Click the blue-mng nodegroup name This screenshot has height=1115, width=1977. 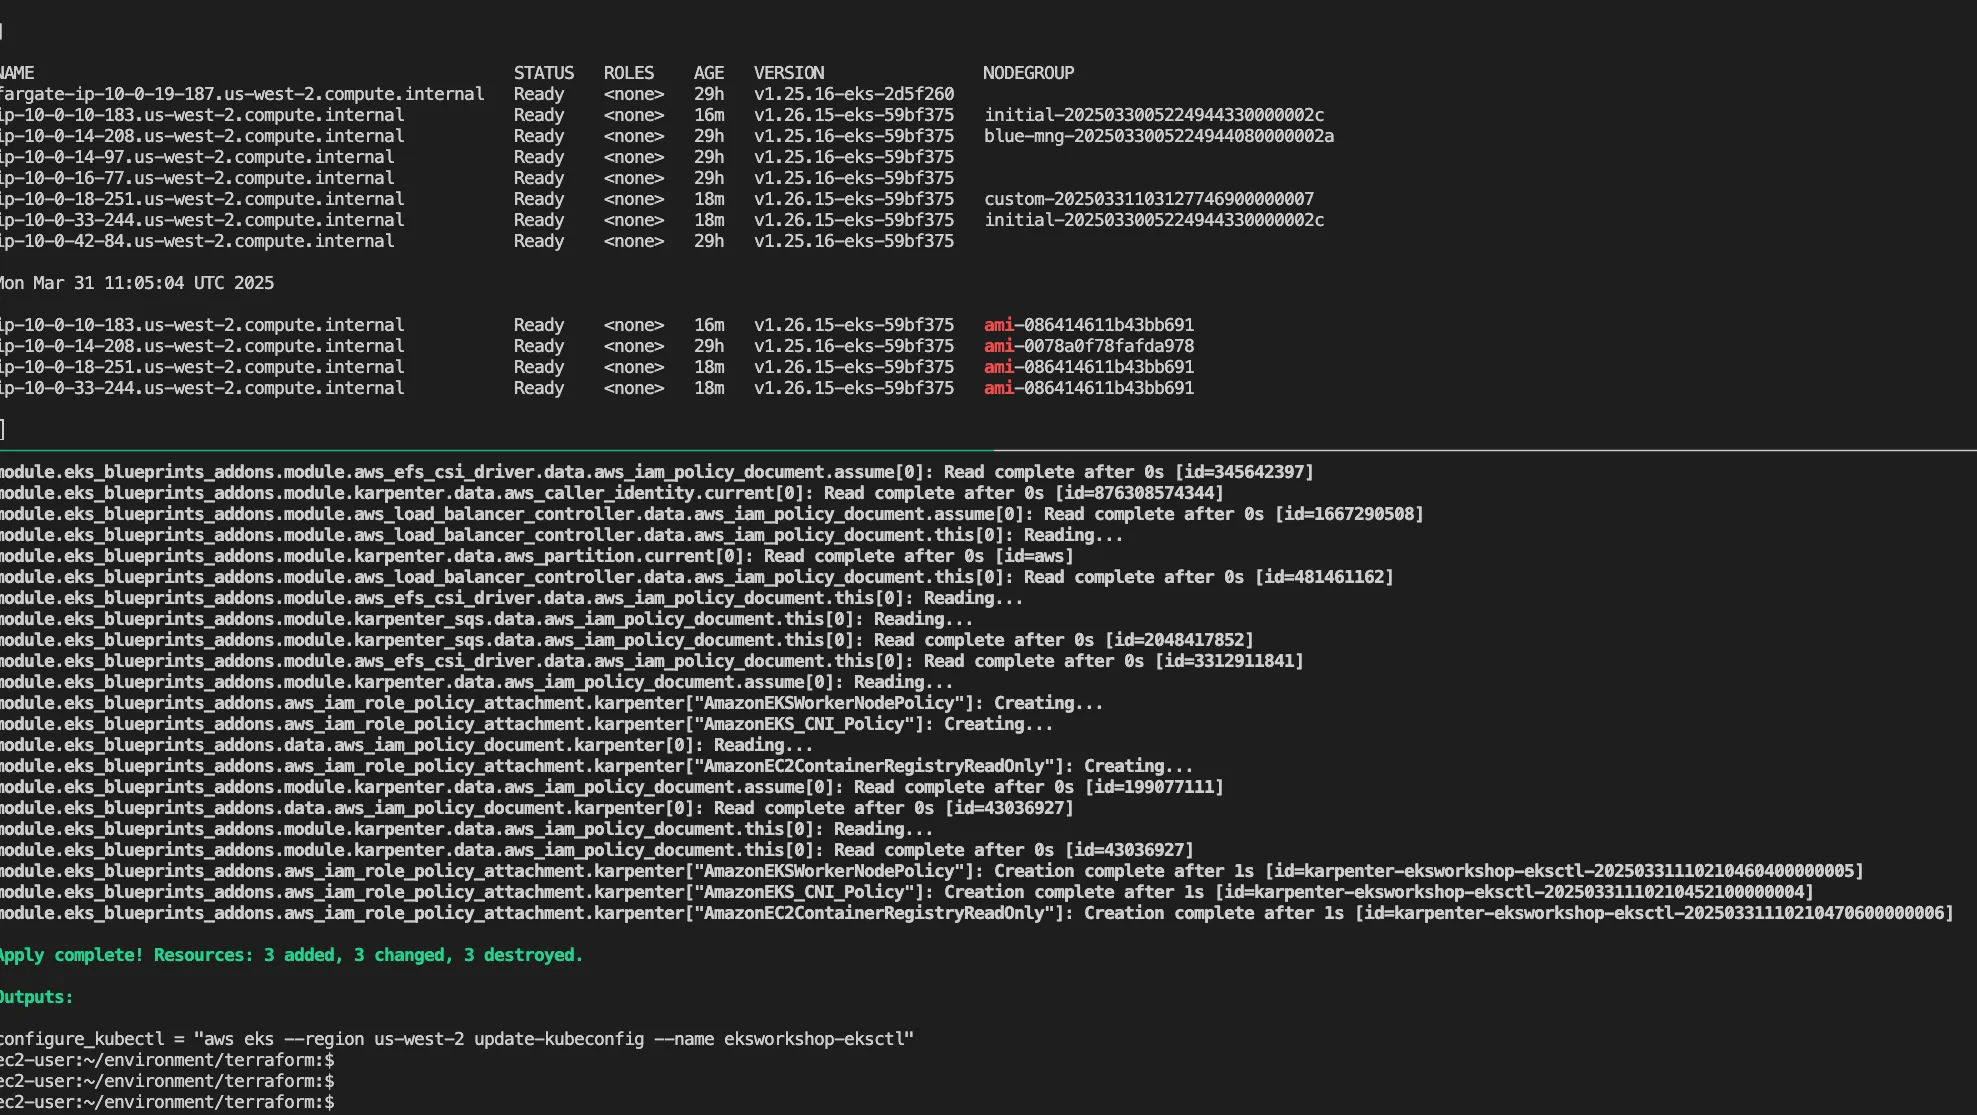point(1158,136)
